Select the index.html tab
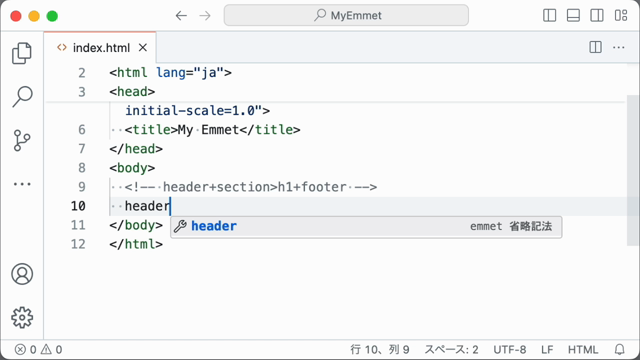This screenshot has height=360, width=640. coord(100,48)
